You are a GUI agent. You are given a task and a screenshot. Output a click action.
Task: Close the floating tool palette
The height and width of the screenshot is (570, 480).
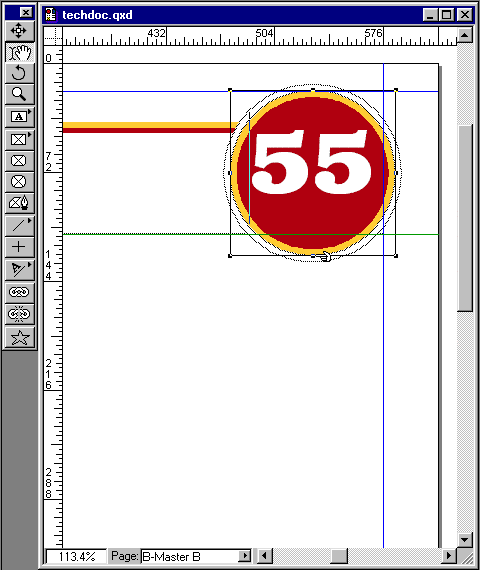(26, 13)
